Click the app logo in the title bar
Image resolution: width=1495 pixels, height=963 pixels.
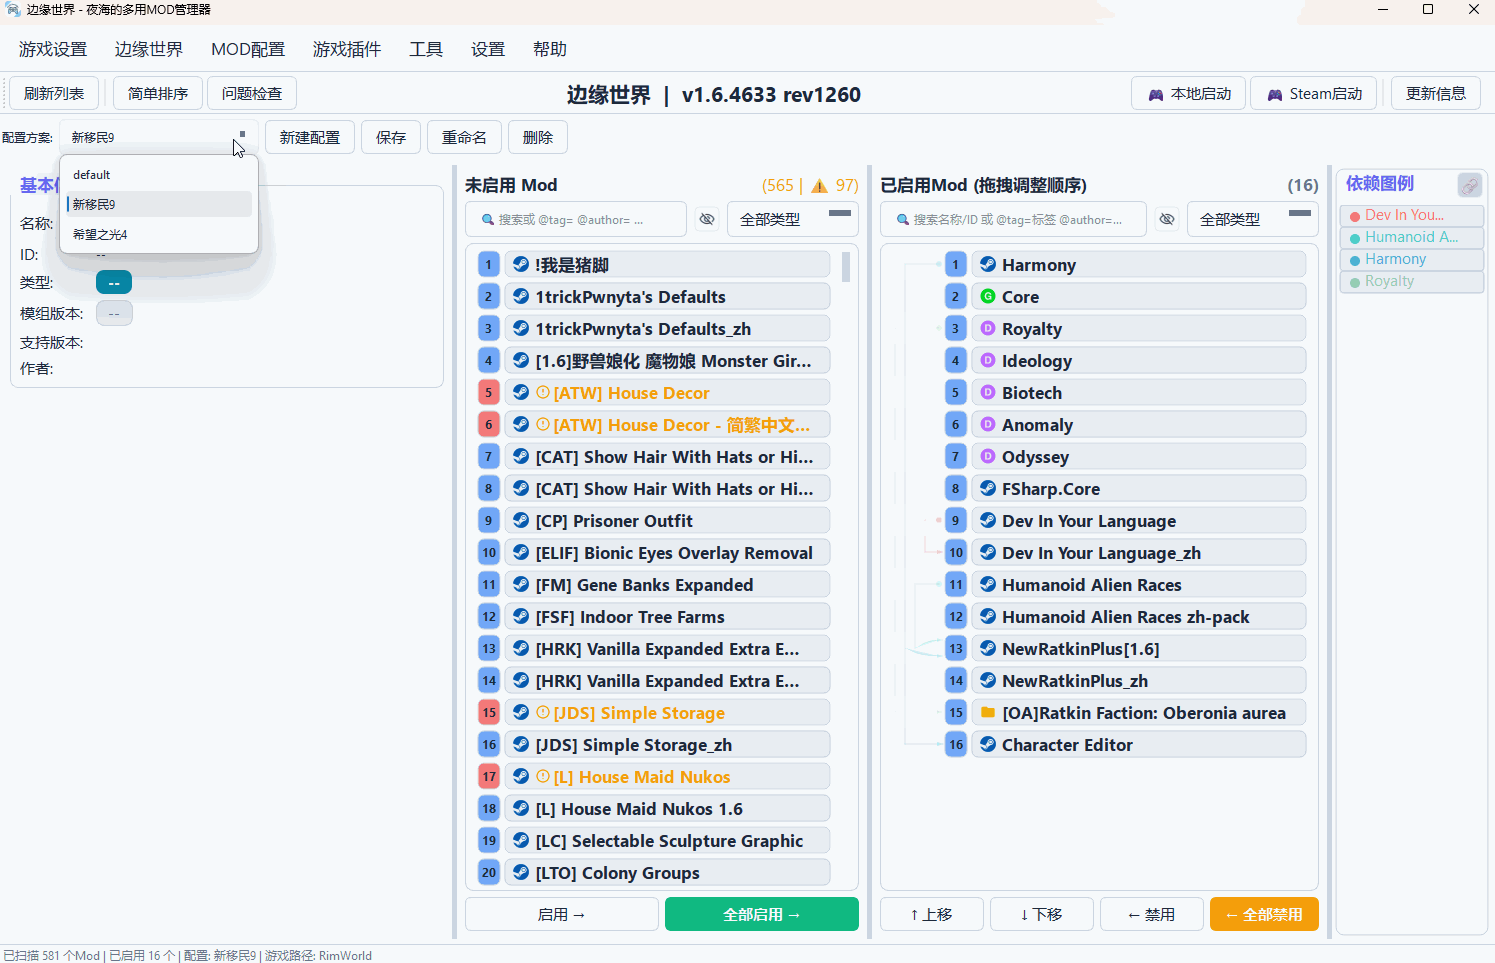[12, 11]
